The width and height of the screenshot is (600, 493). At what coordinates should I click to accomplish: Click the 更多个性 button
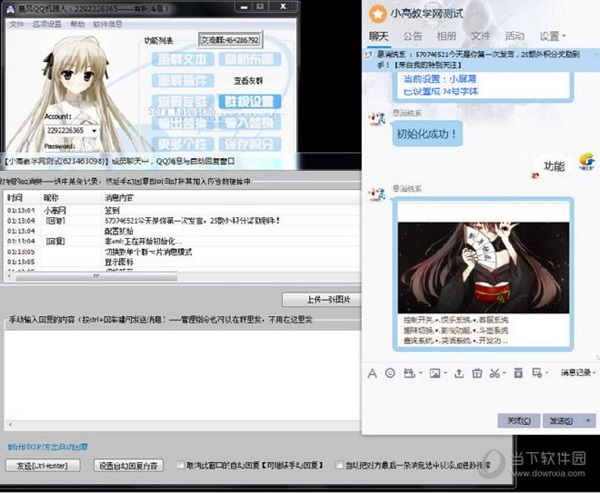pyautogui.click(x=183, y=144)
